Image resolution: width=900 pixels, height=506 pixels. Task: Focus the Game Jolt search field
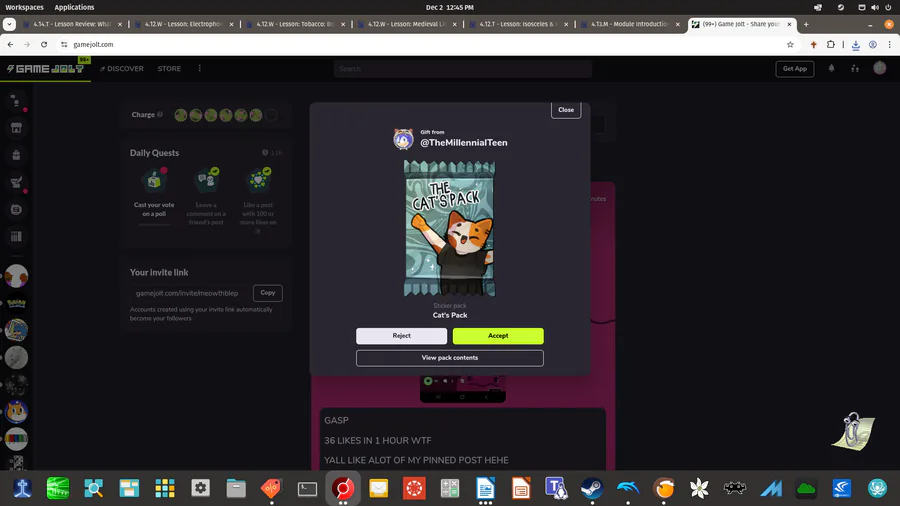pyautogui.click(x=463, y=69)
